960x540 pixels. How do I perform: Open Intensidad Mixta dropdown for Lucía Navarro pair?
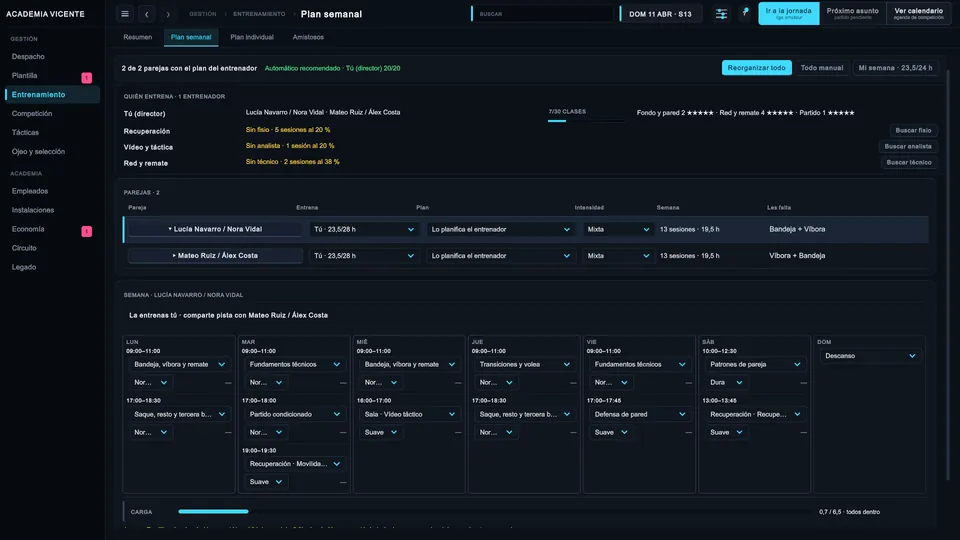[x=618, y=229]
